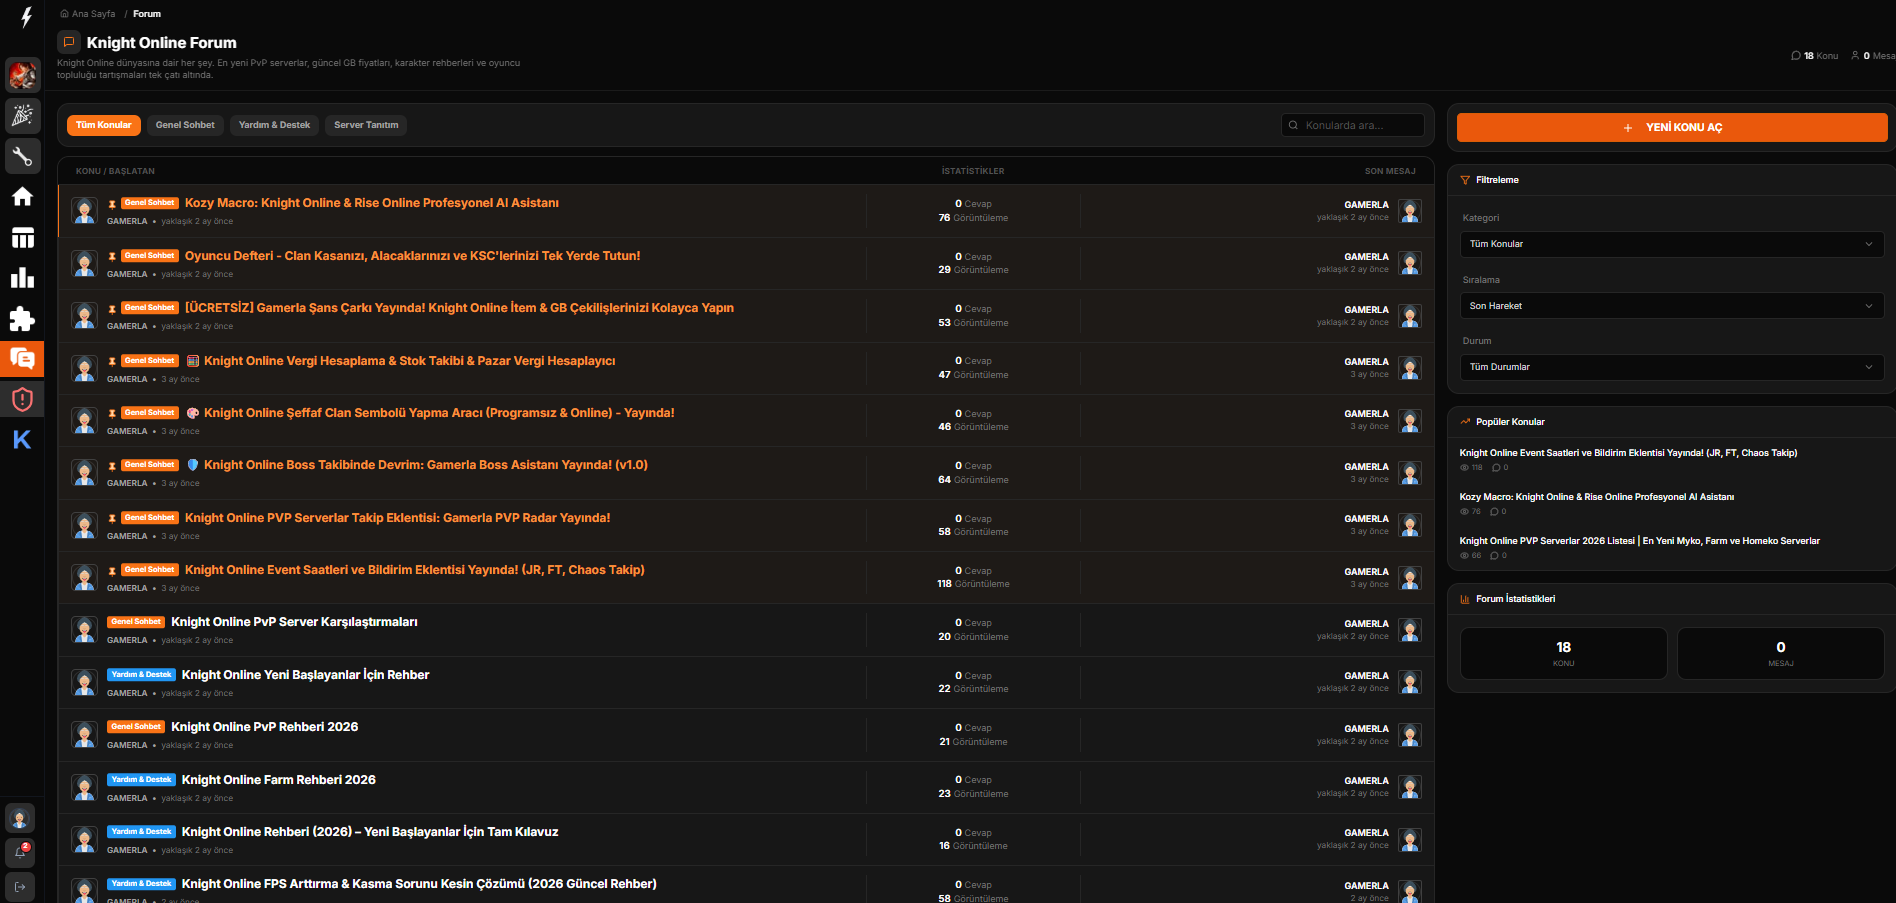The height and width of the screenshot is (903, 1896).
Task: Open the party popper section in the sidebar
Action: coord(22,115)
